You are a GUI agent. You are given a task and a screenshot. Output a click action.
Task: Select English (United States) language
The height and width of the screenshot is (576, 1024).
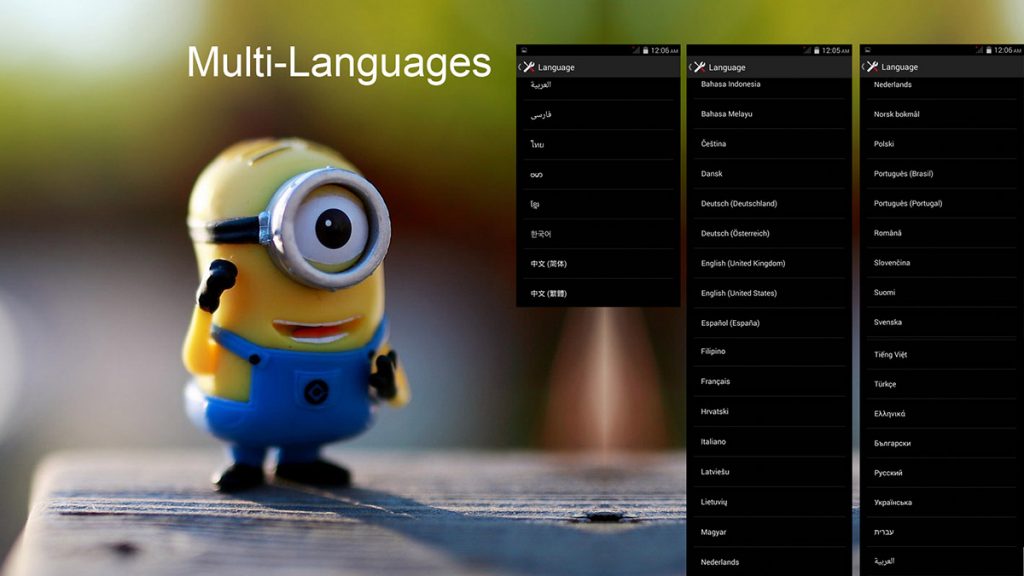pyautogui.click(x=739, y=293)
